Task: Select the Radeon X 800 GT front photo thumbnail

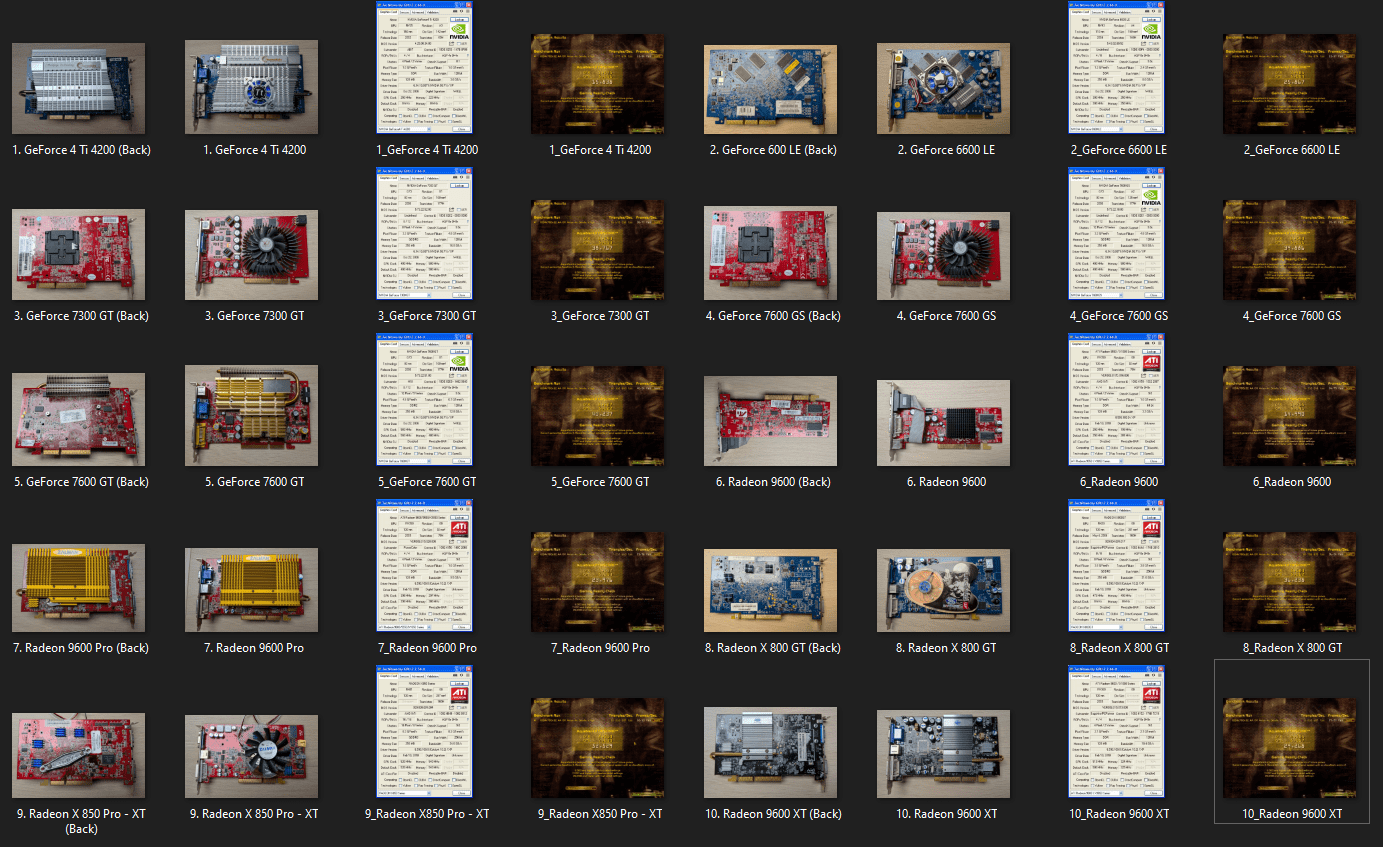Action: point(943,590)
